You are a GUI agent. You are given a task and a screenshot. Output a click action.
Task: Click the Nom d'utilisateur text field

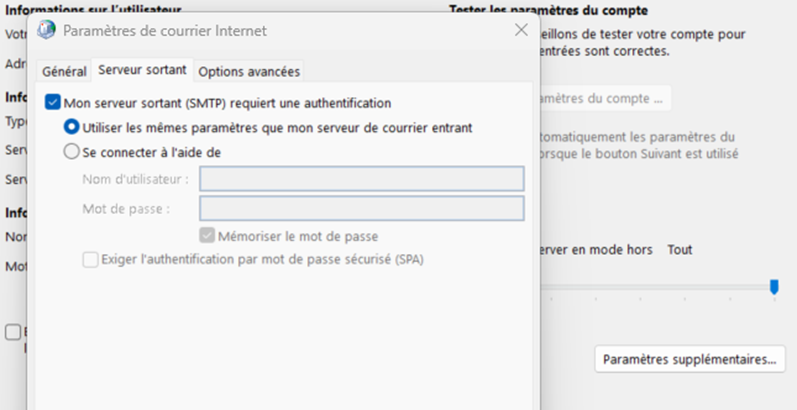(361, 179)
